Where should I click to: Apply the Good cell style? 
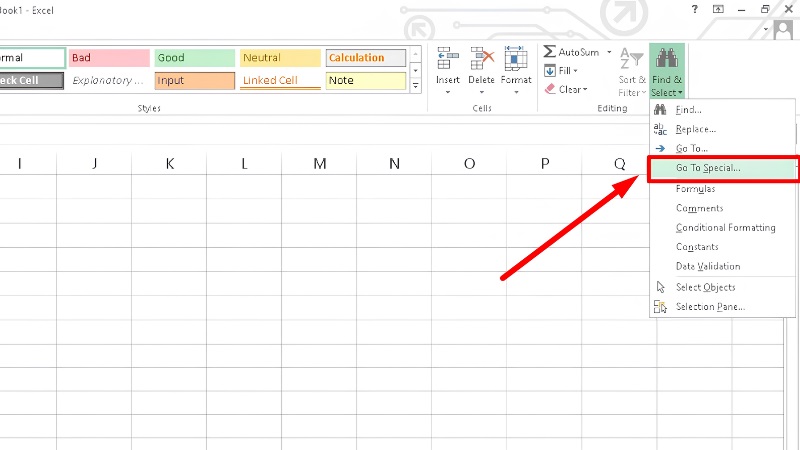click(x=195, y=58)
